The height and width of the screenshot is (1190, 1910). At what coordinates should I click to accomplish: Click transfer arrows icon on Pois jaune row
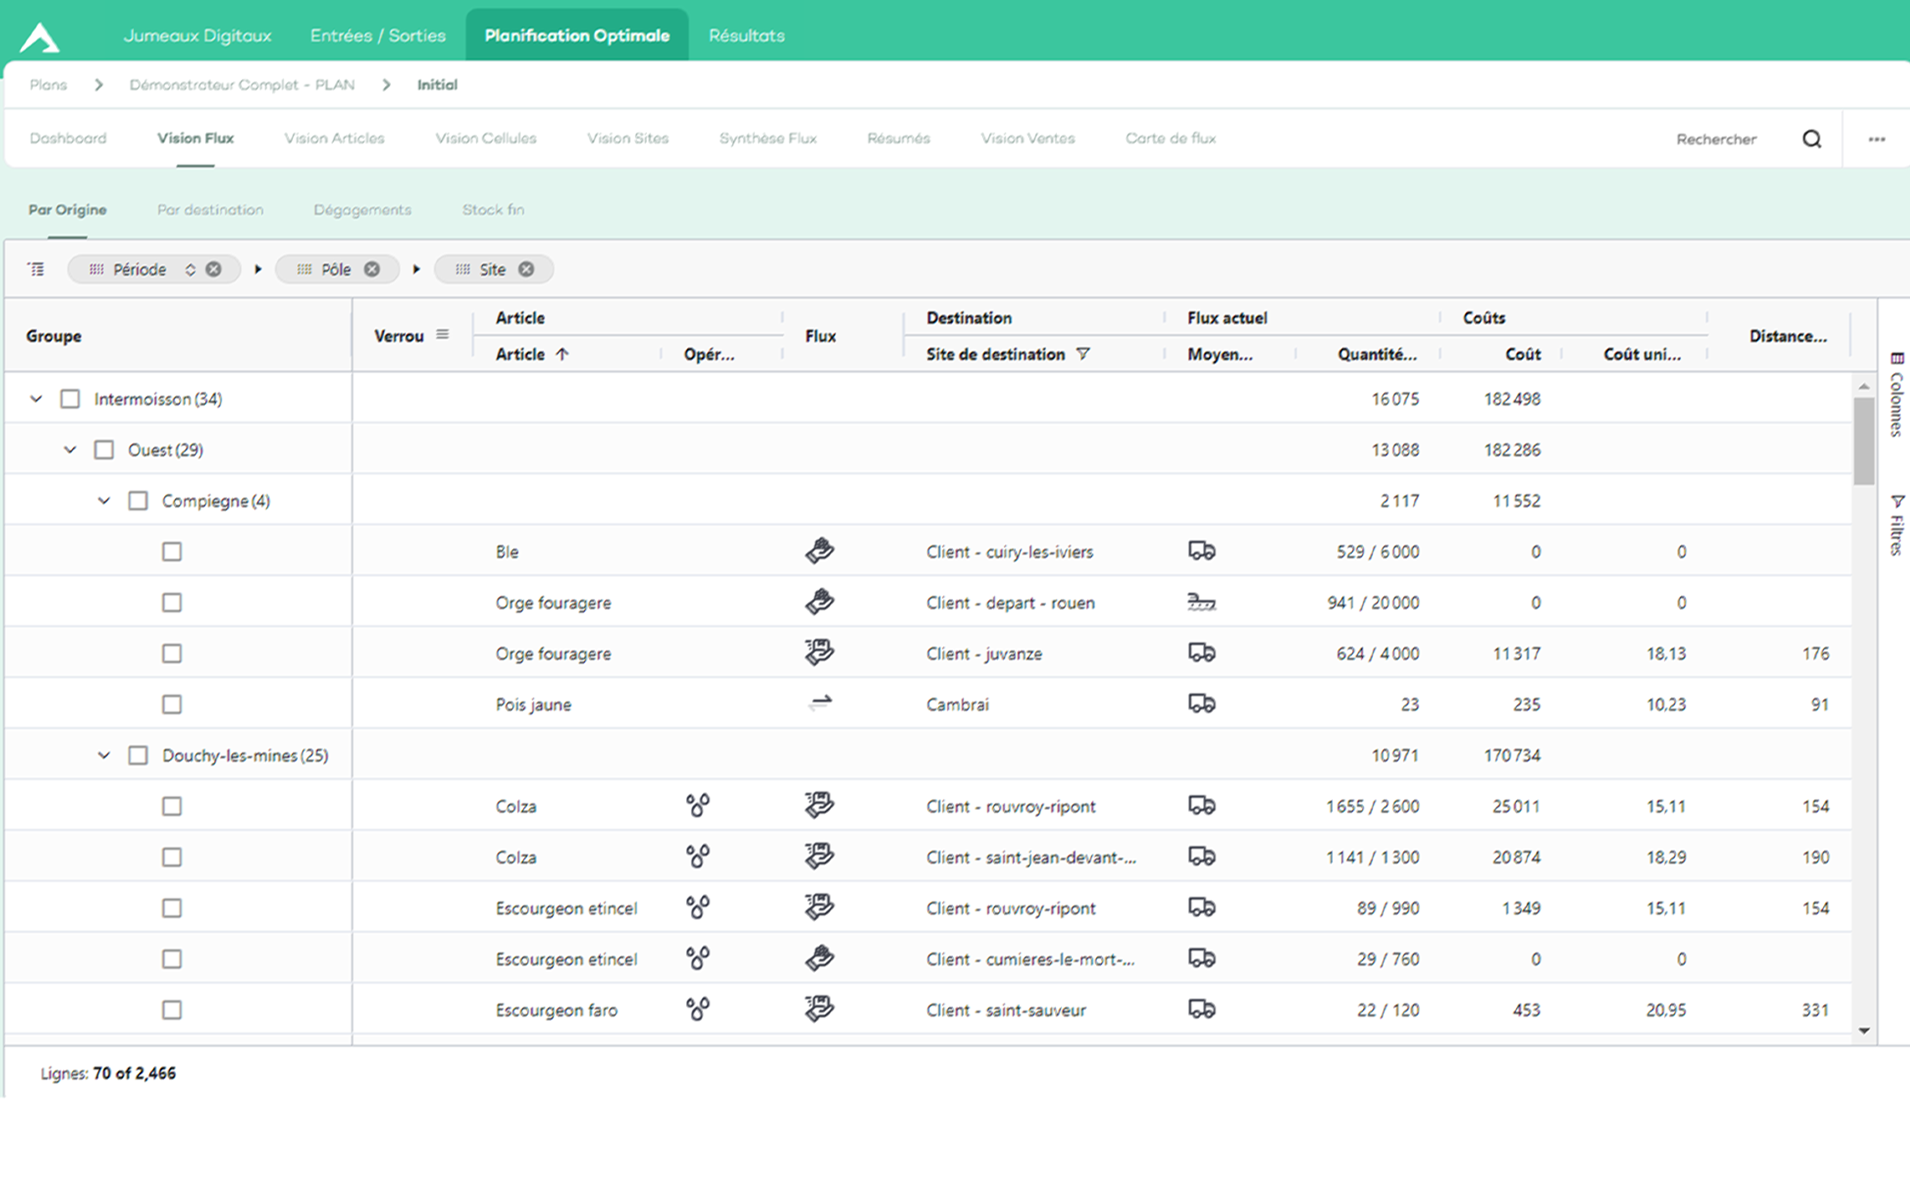819,704
